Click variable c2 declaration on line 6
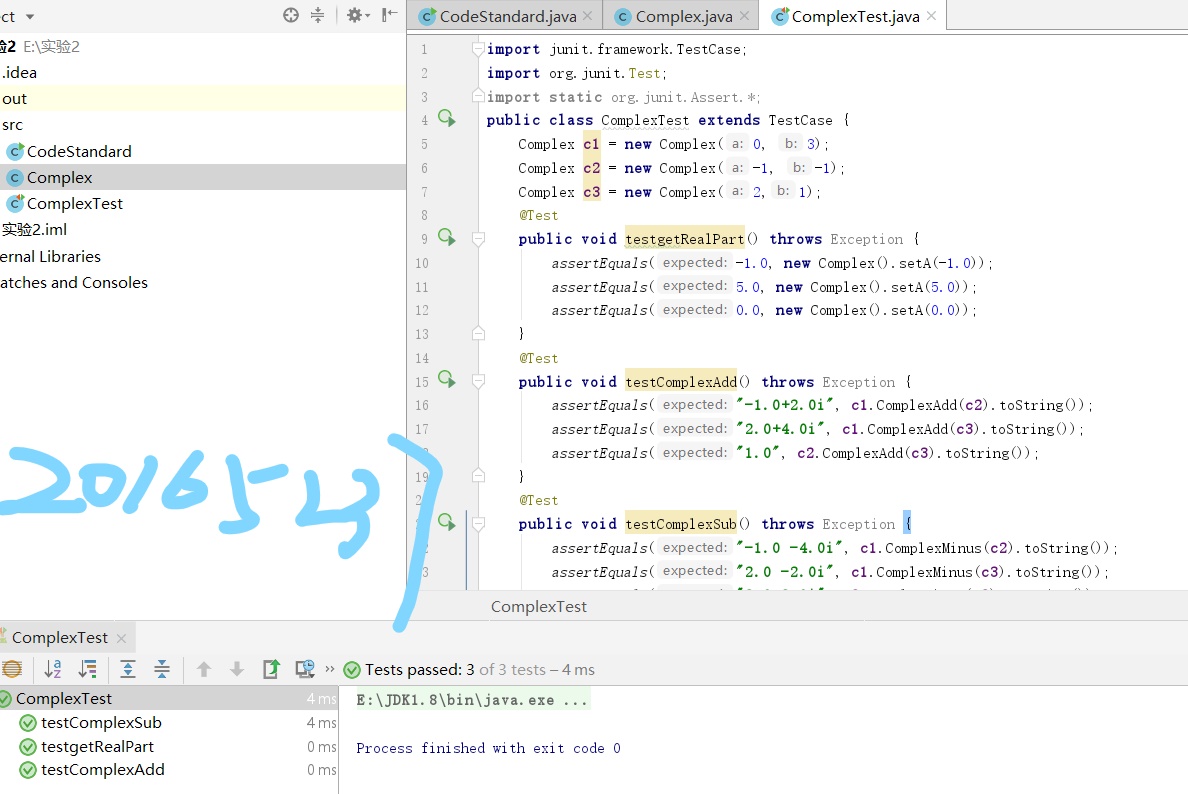 pos(592,168)
